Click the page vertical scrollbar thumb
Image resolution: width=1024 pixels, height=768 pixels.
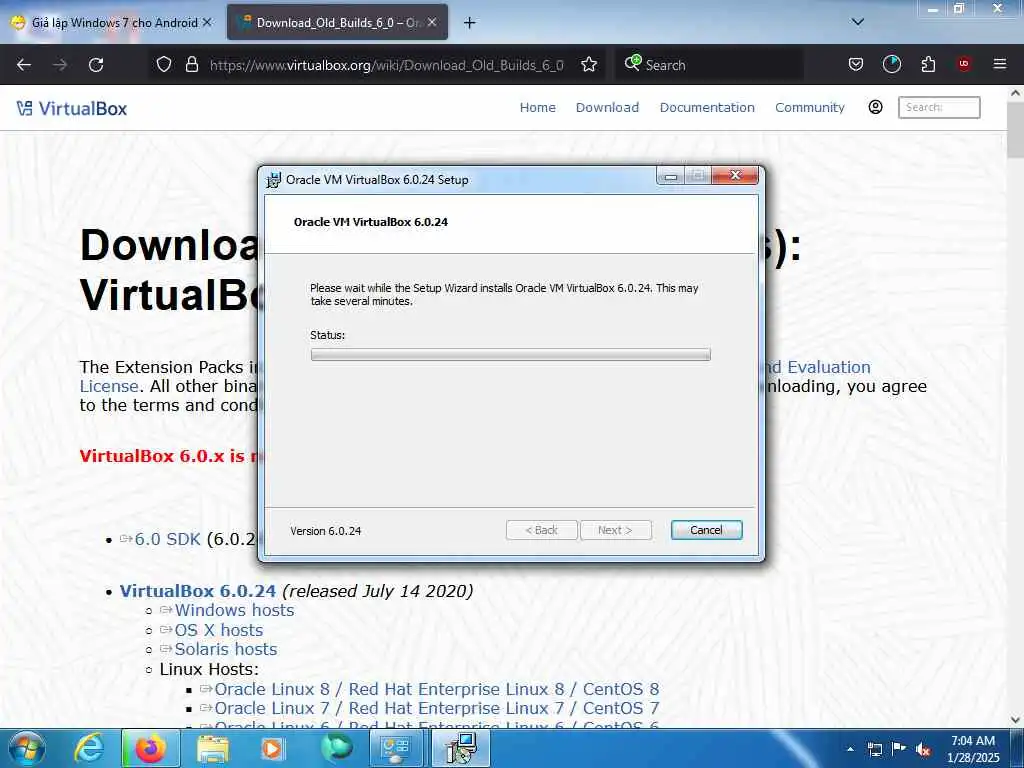(x=1016, y=130)
